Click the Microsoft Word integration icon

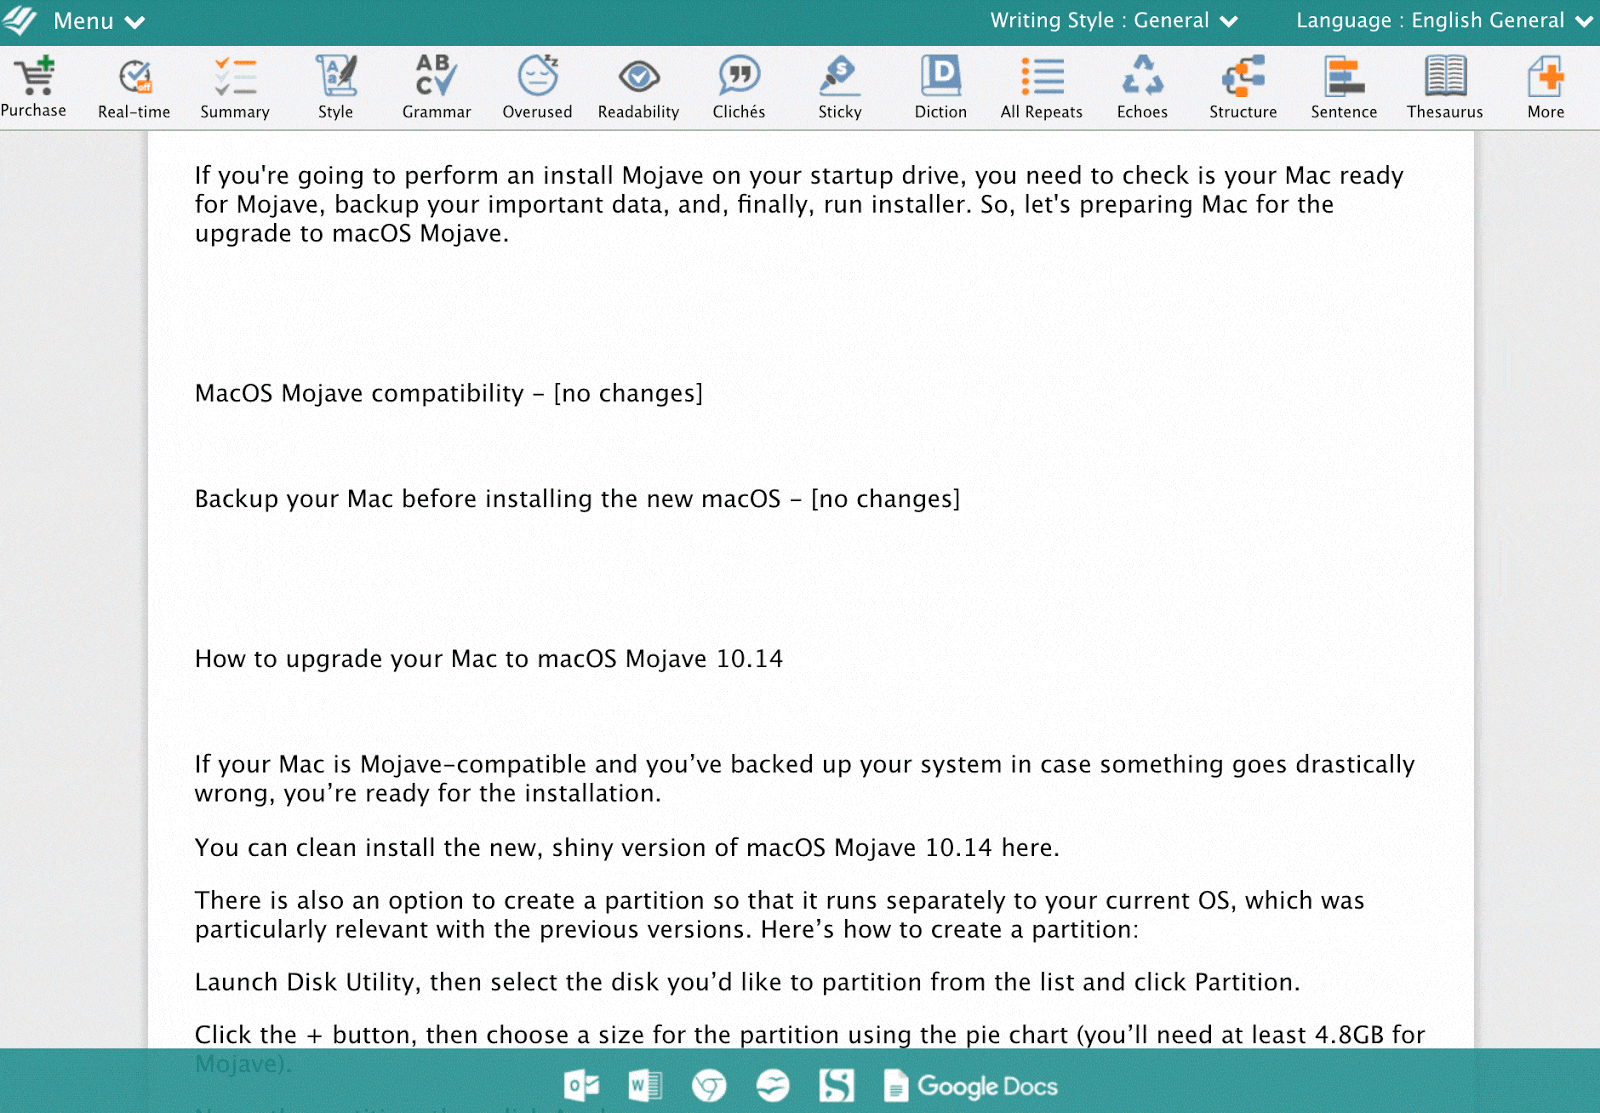[645, 1085]
